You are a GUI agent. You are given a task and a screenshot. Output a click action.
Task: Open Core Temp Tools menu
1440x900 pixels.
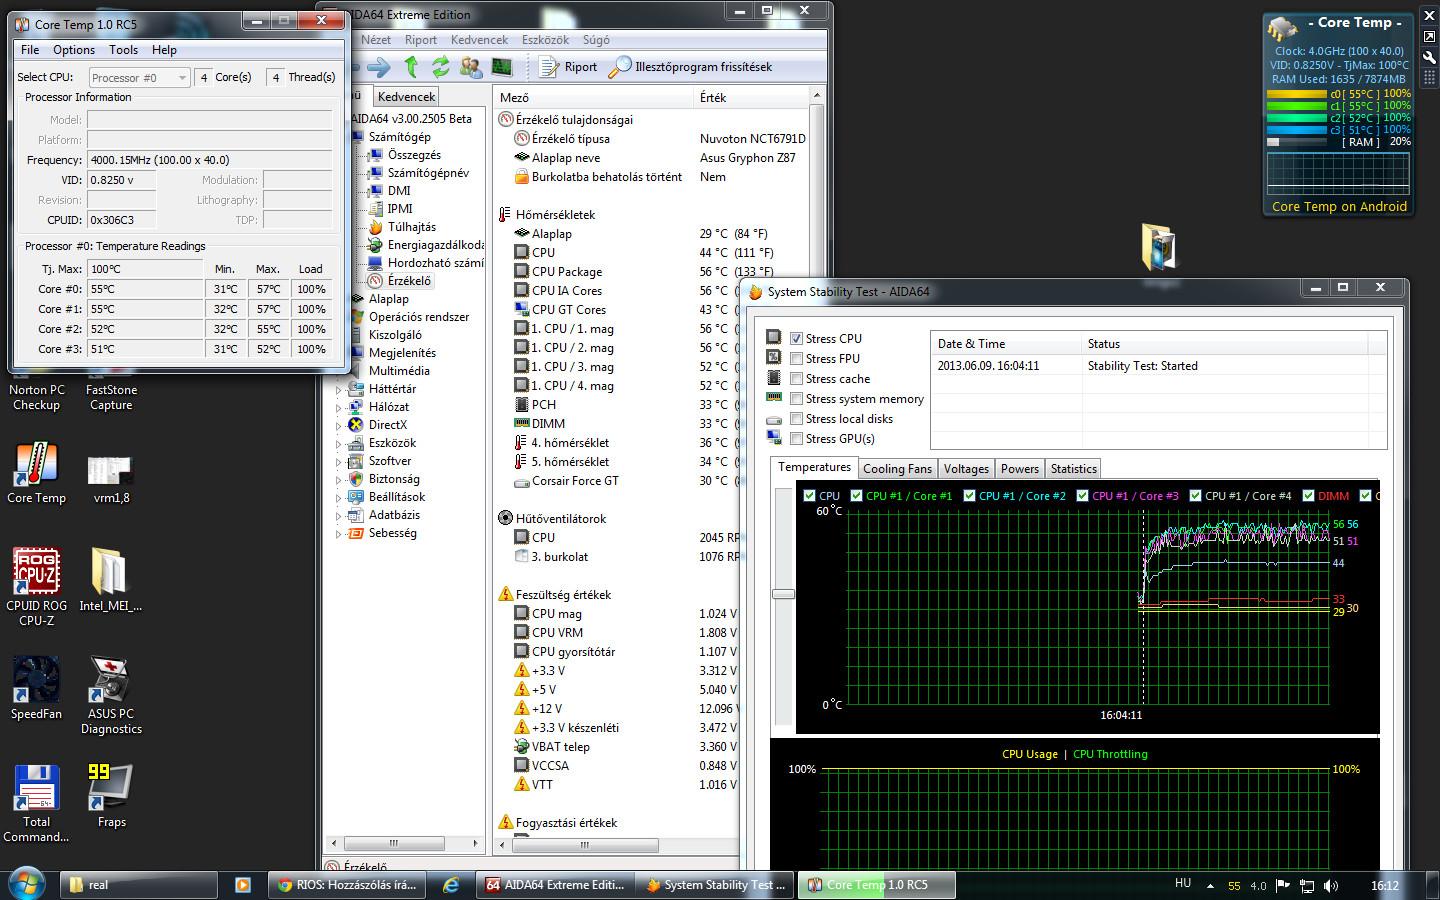[124, 49]
